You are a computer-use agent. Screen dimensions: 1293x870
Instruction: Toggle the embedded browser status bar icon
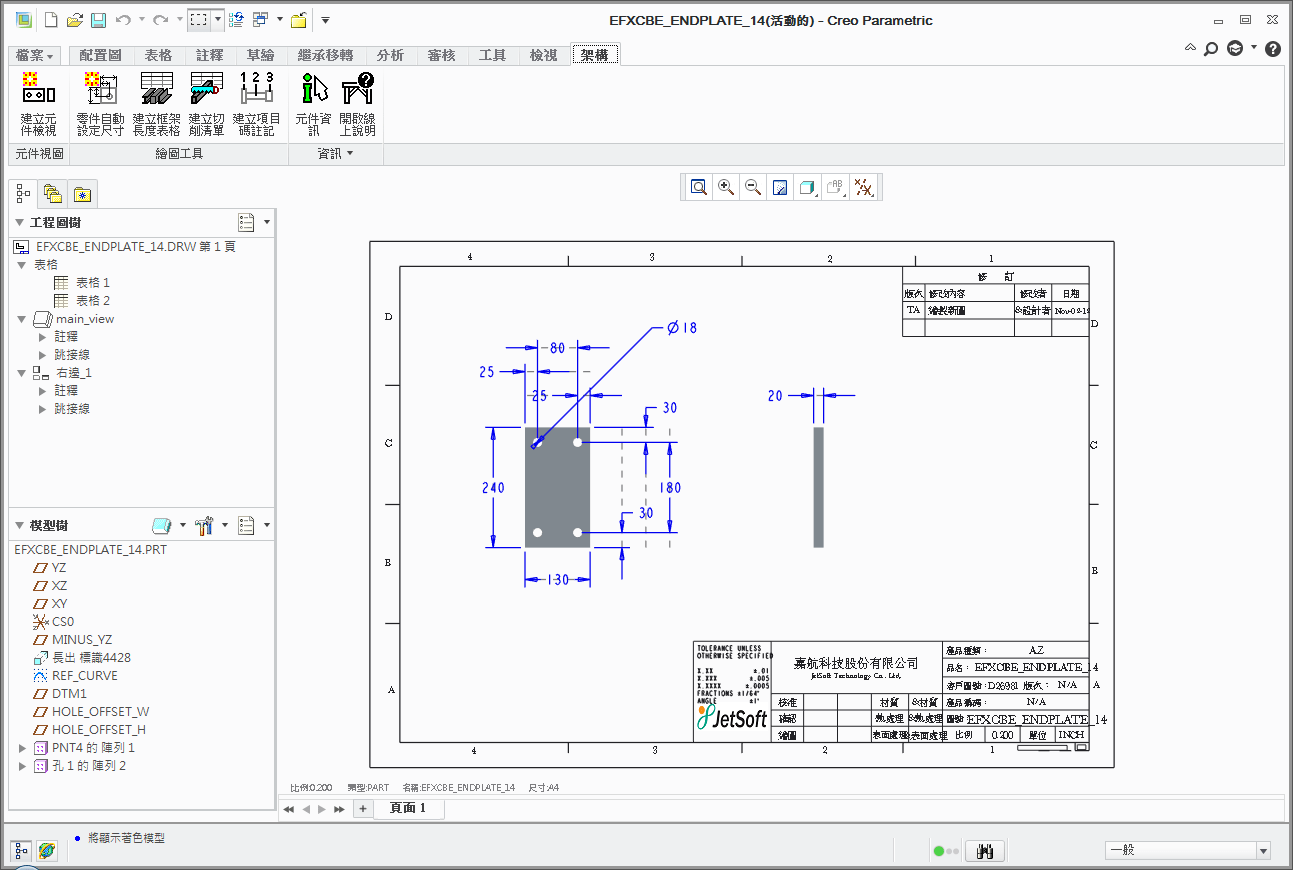[x=47, y=851]
